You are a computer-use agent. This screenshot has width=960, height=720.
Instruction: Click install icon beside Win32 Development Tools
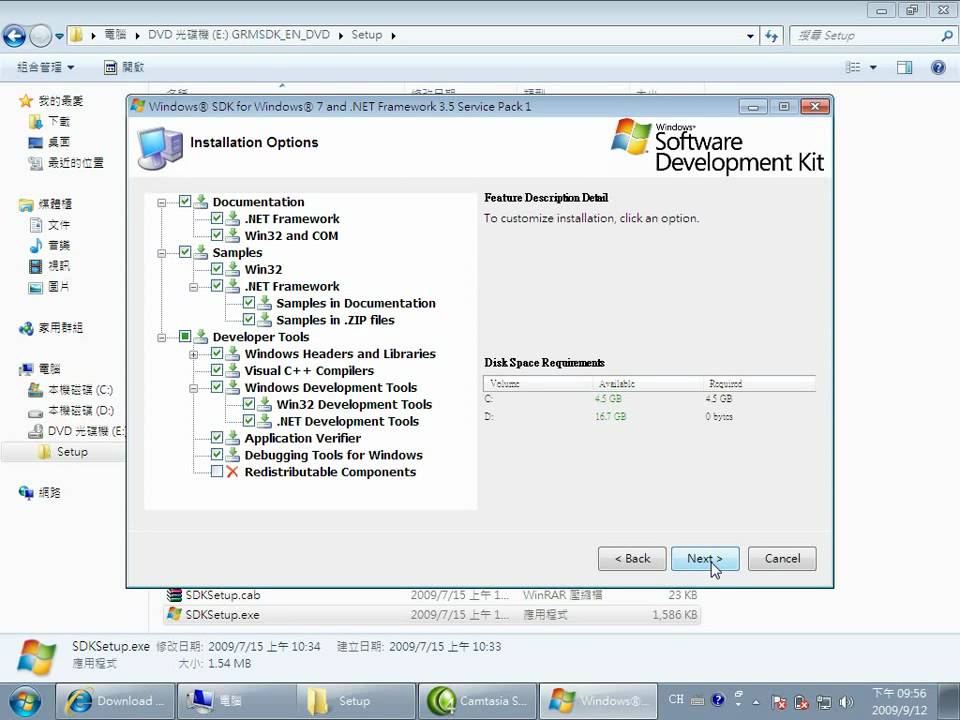pyautogui.click(x=264, y=403)
